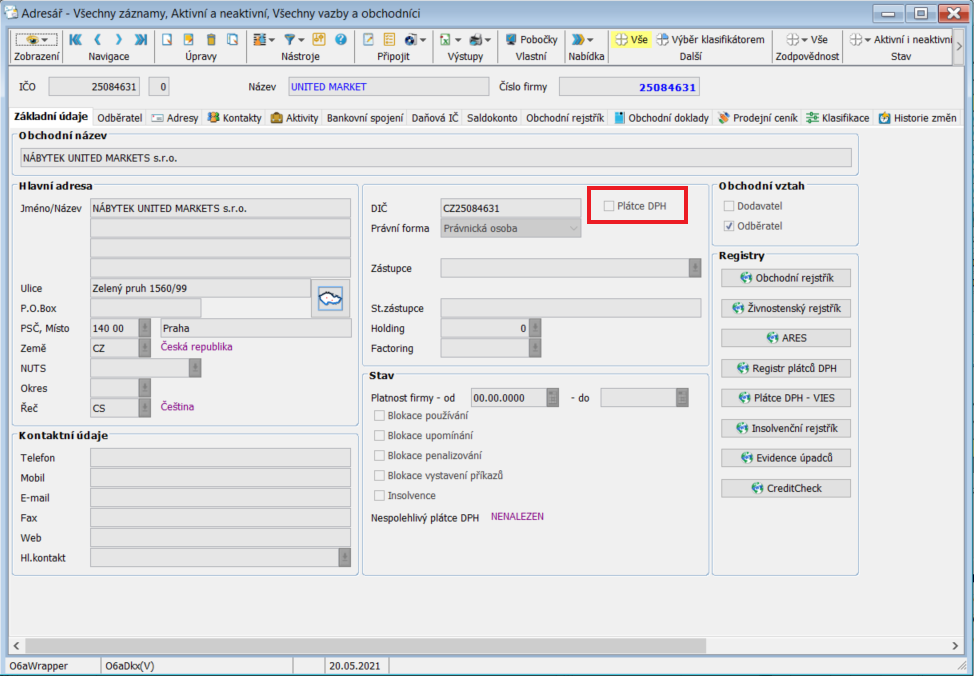Open the map icon next to Ulice

point(329,297)
